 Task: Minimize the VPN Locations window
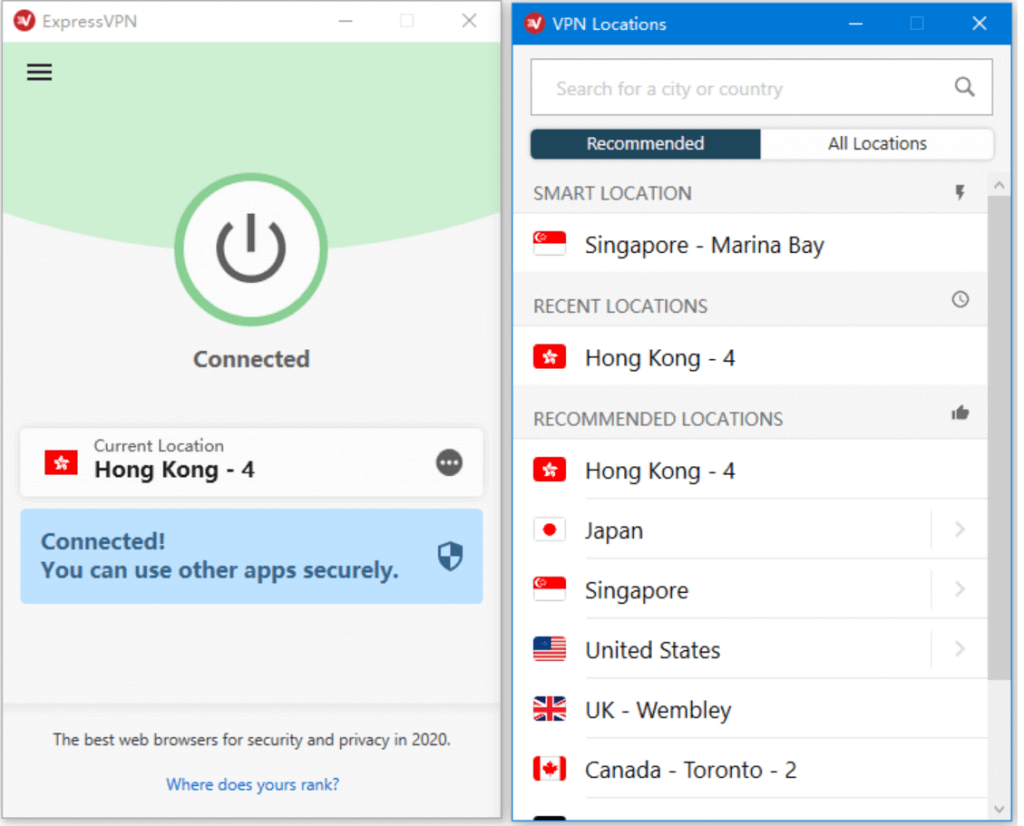pos(856,24)
